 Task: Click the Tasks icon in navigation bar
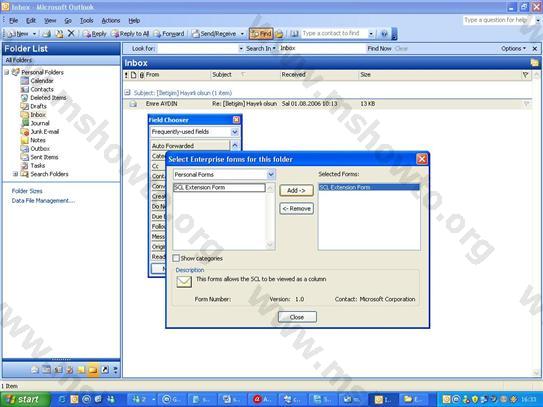(70, 370)
